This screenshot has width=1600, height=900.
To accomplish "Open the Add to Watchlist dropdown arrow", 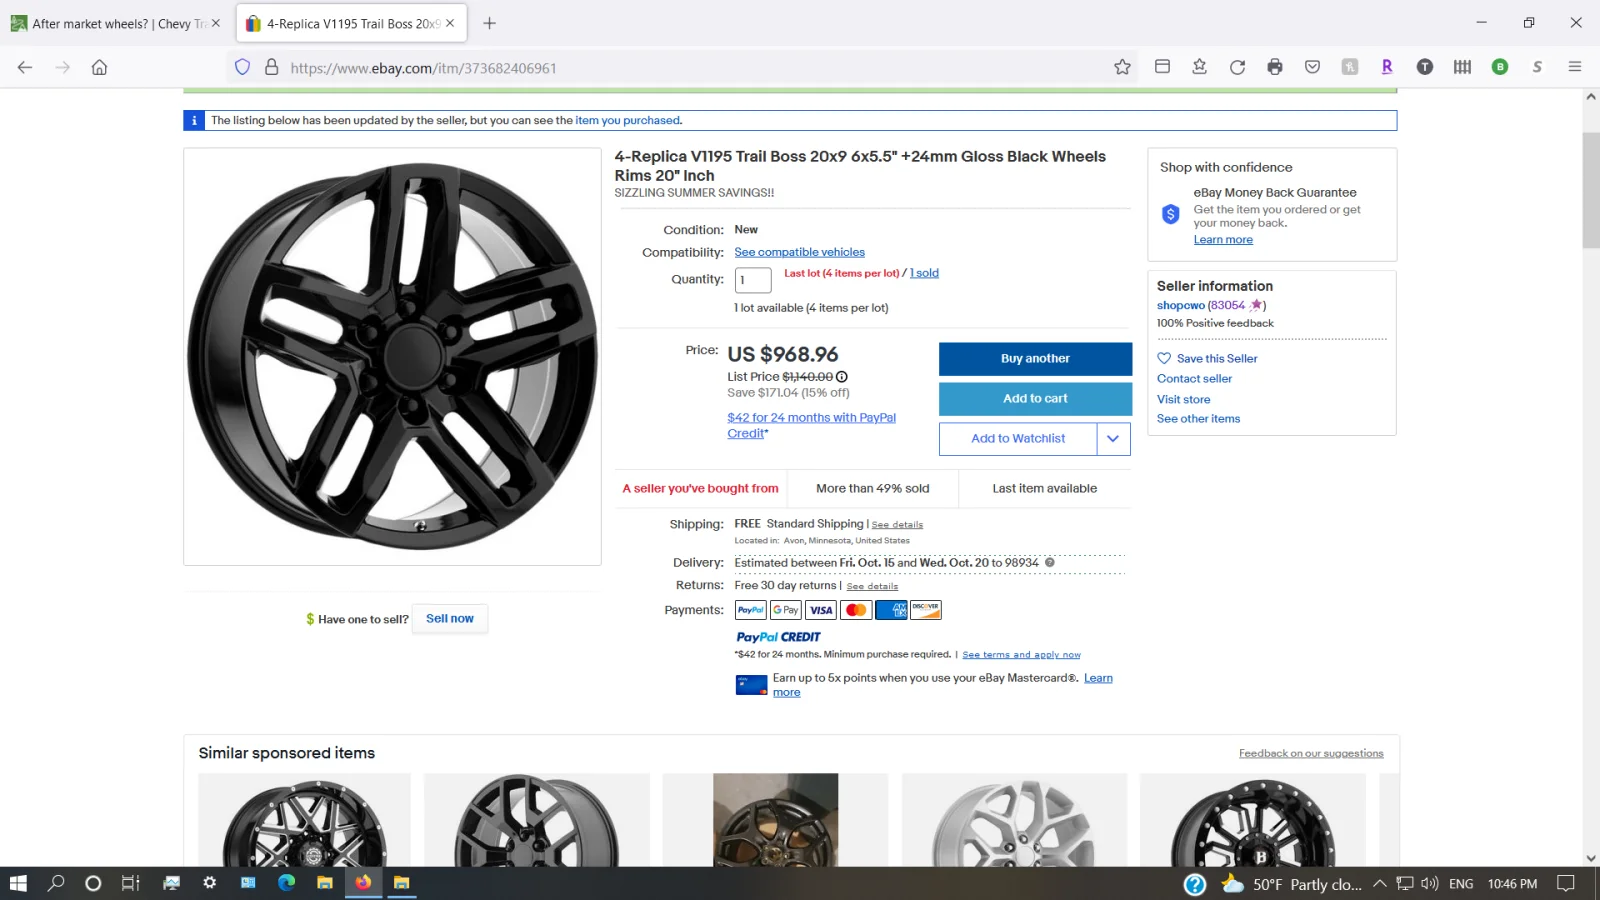I will (x=1113, y=438).
